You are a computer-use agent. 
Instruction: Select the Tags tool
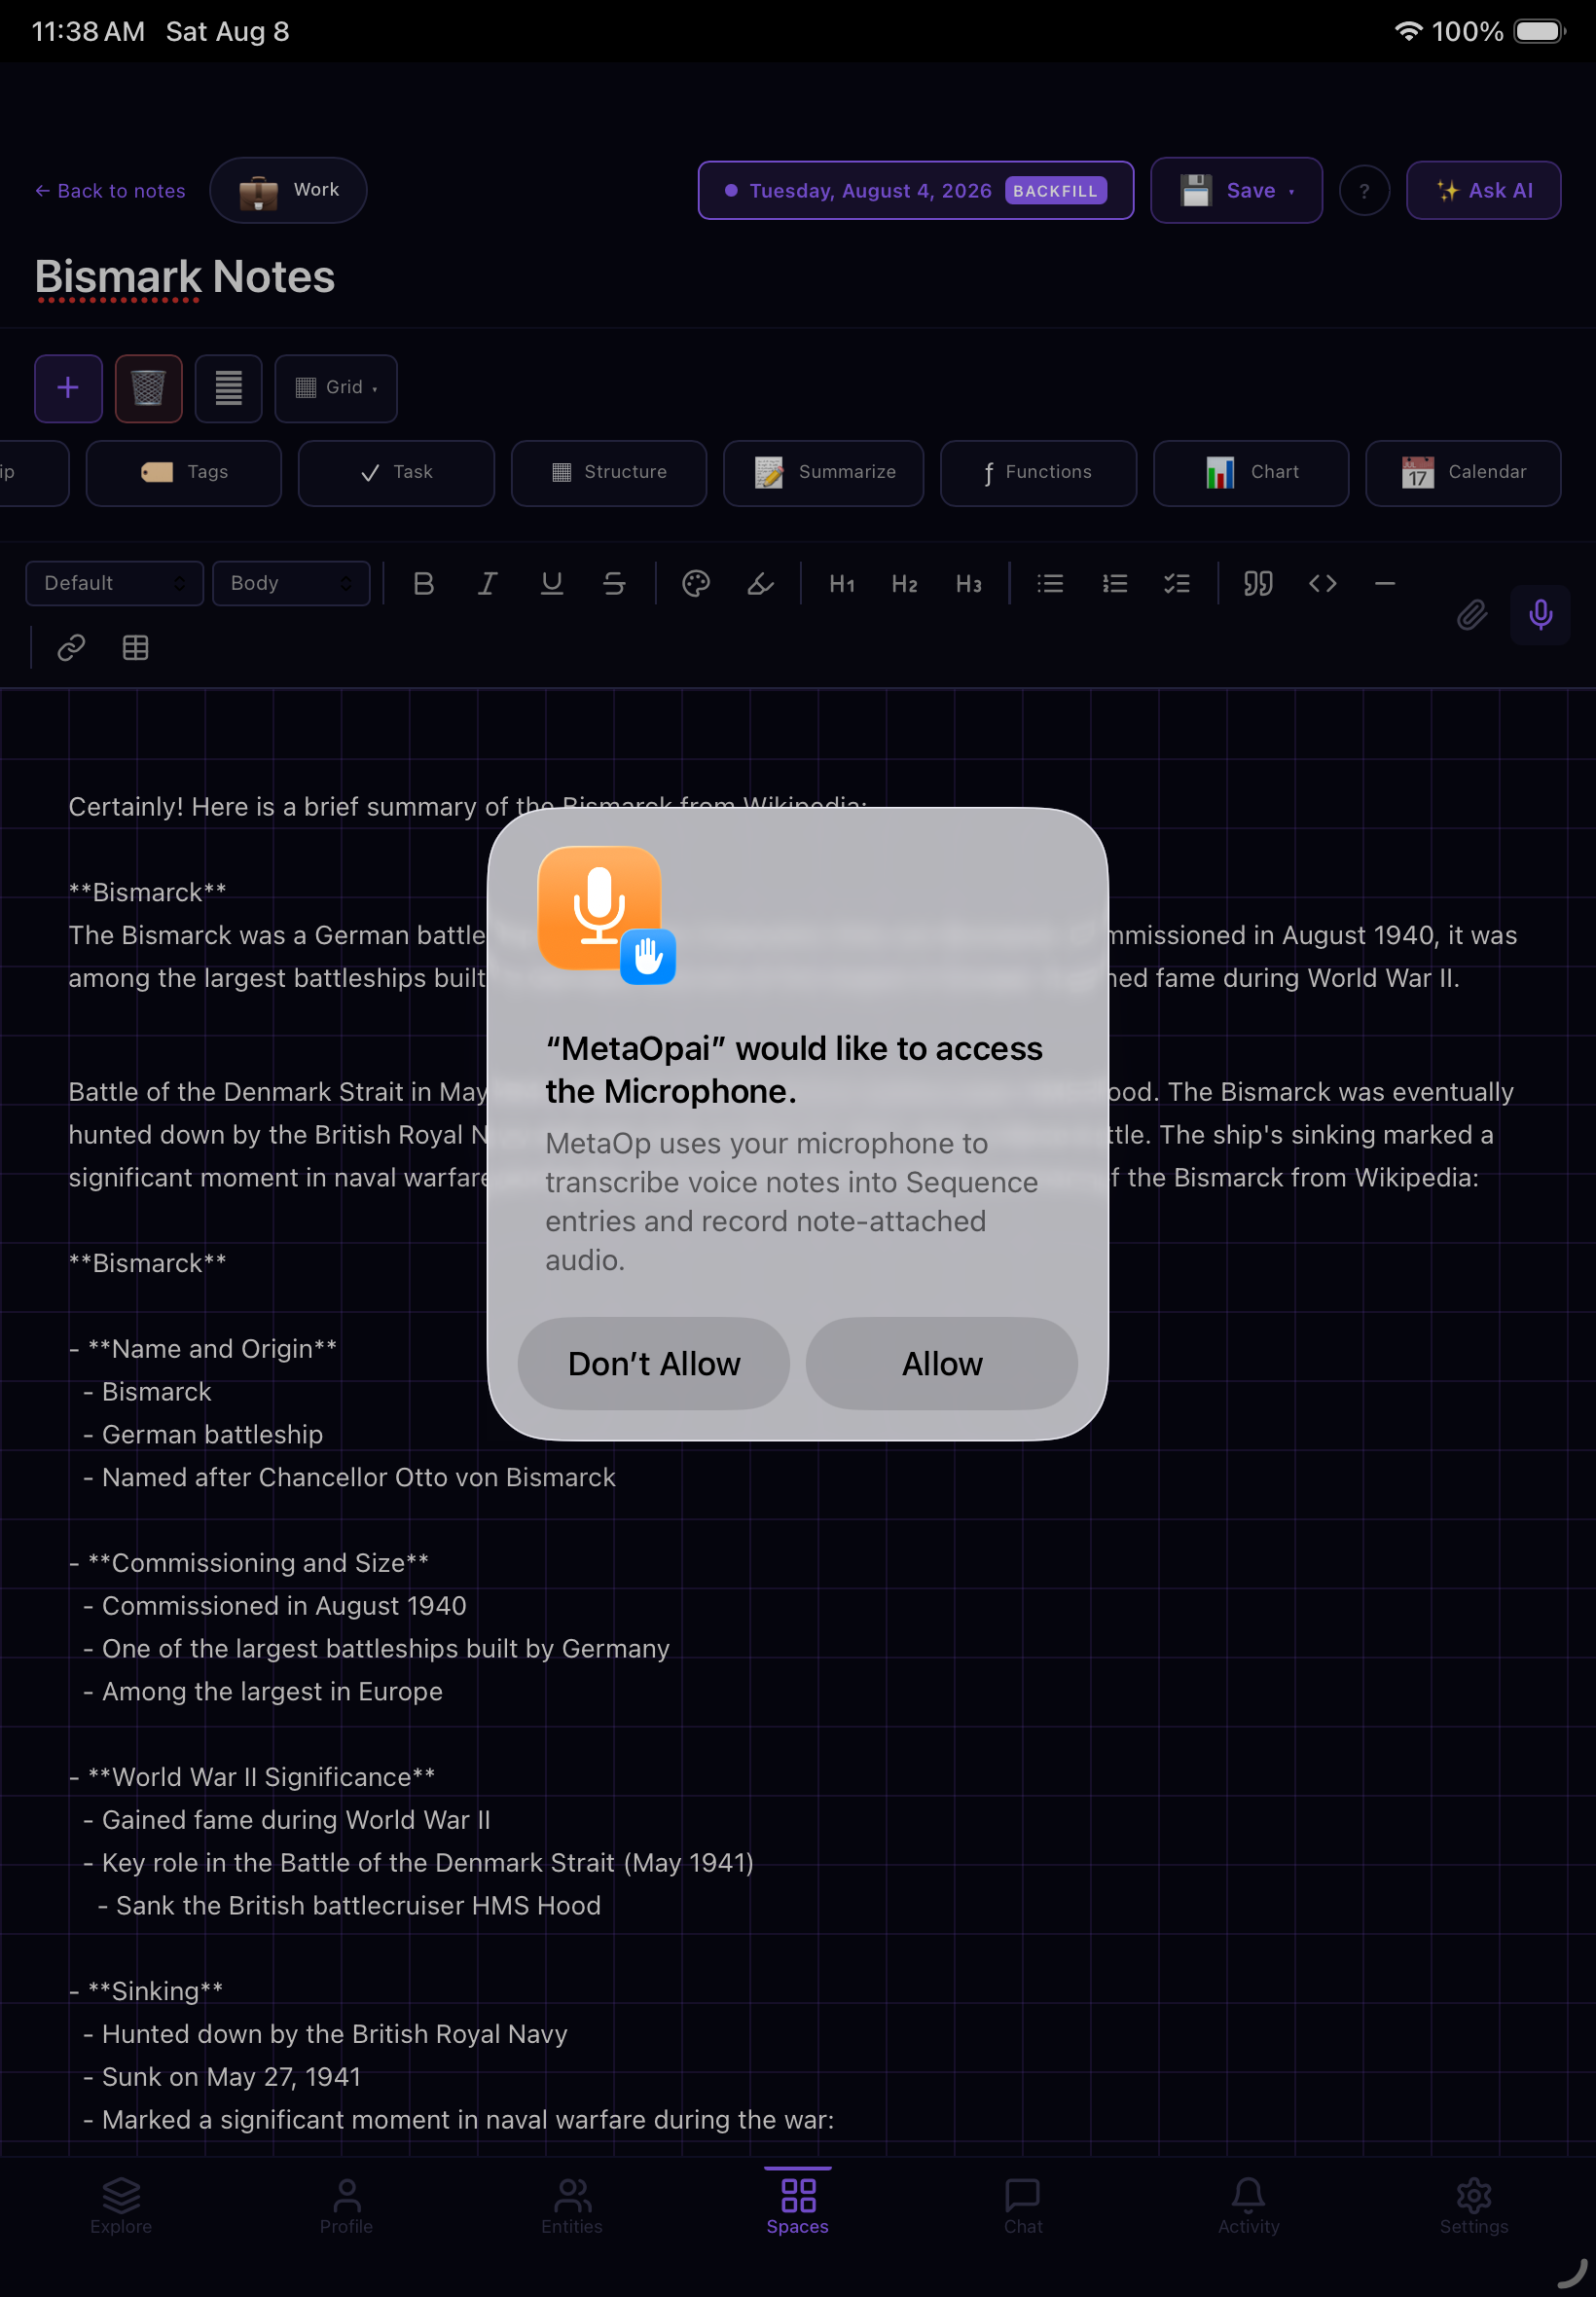point(184,473)
